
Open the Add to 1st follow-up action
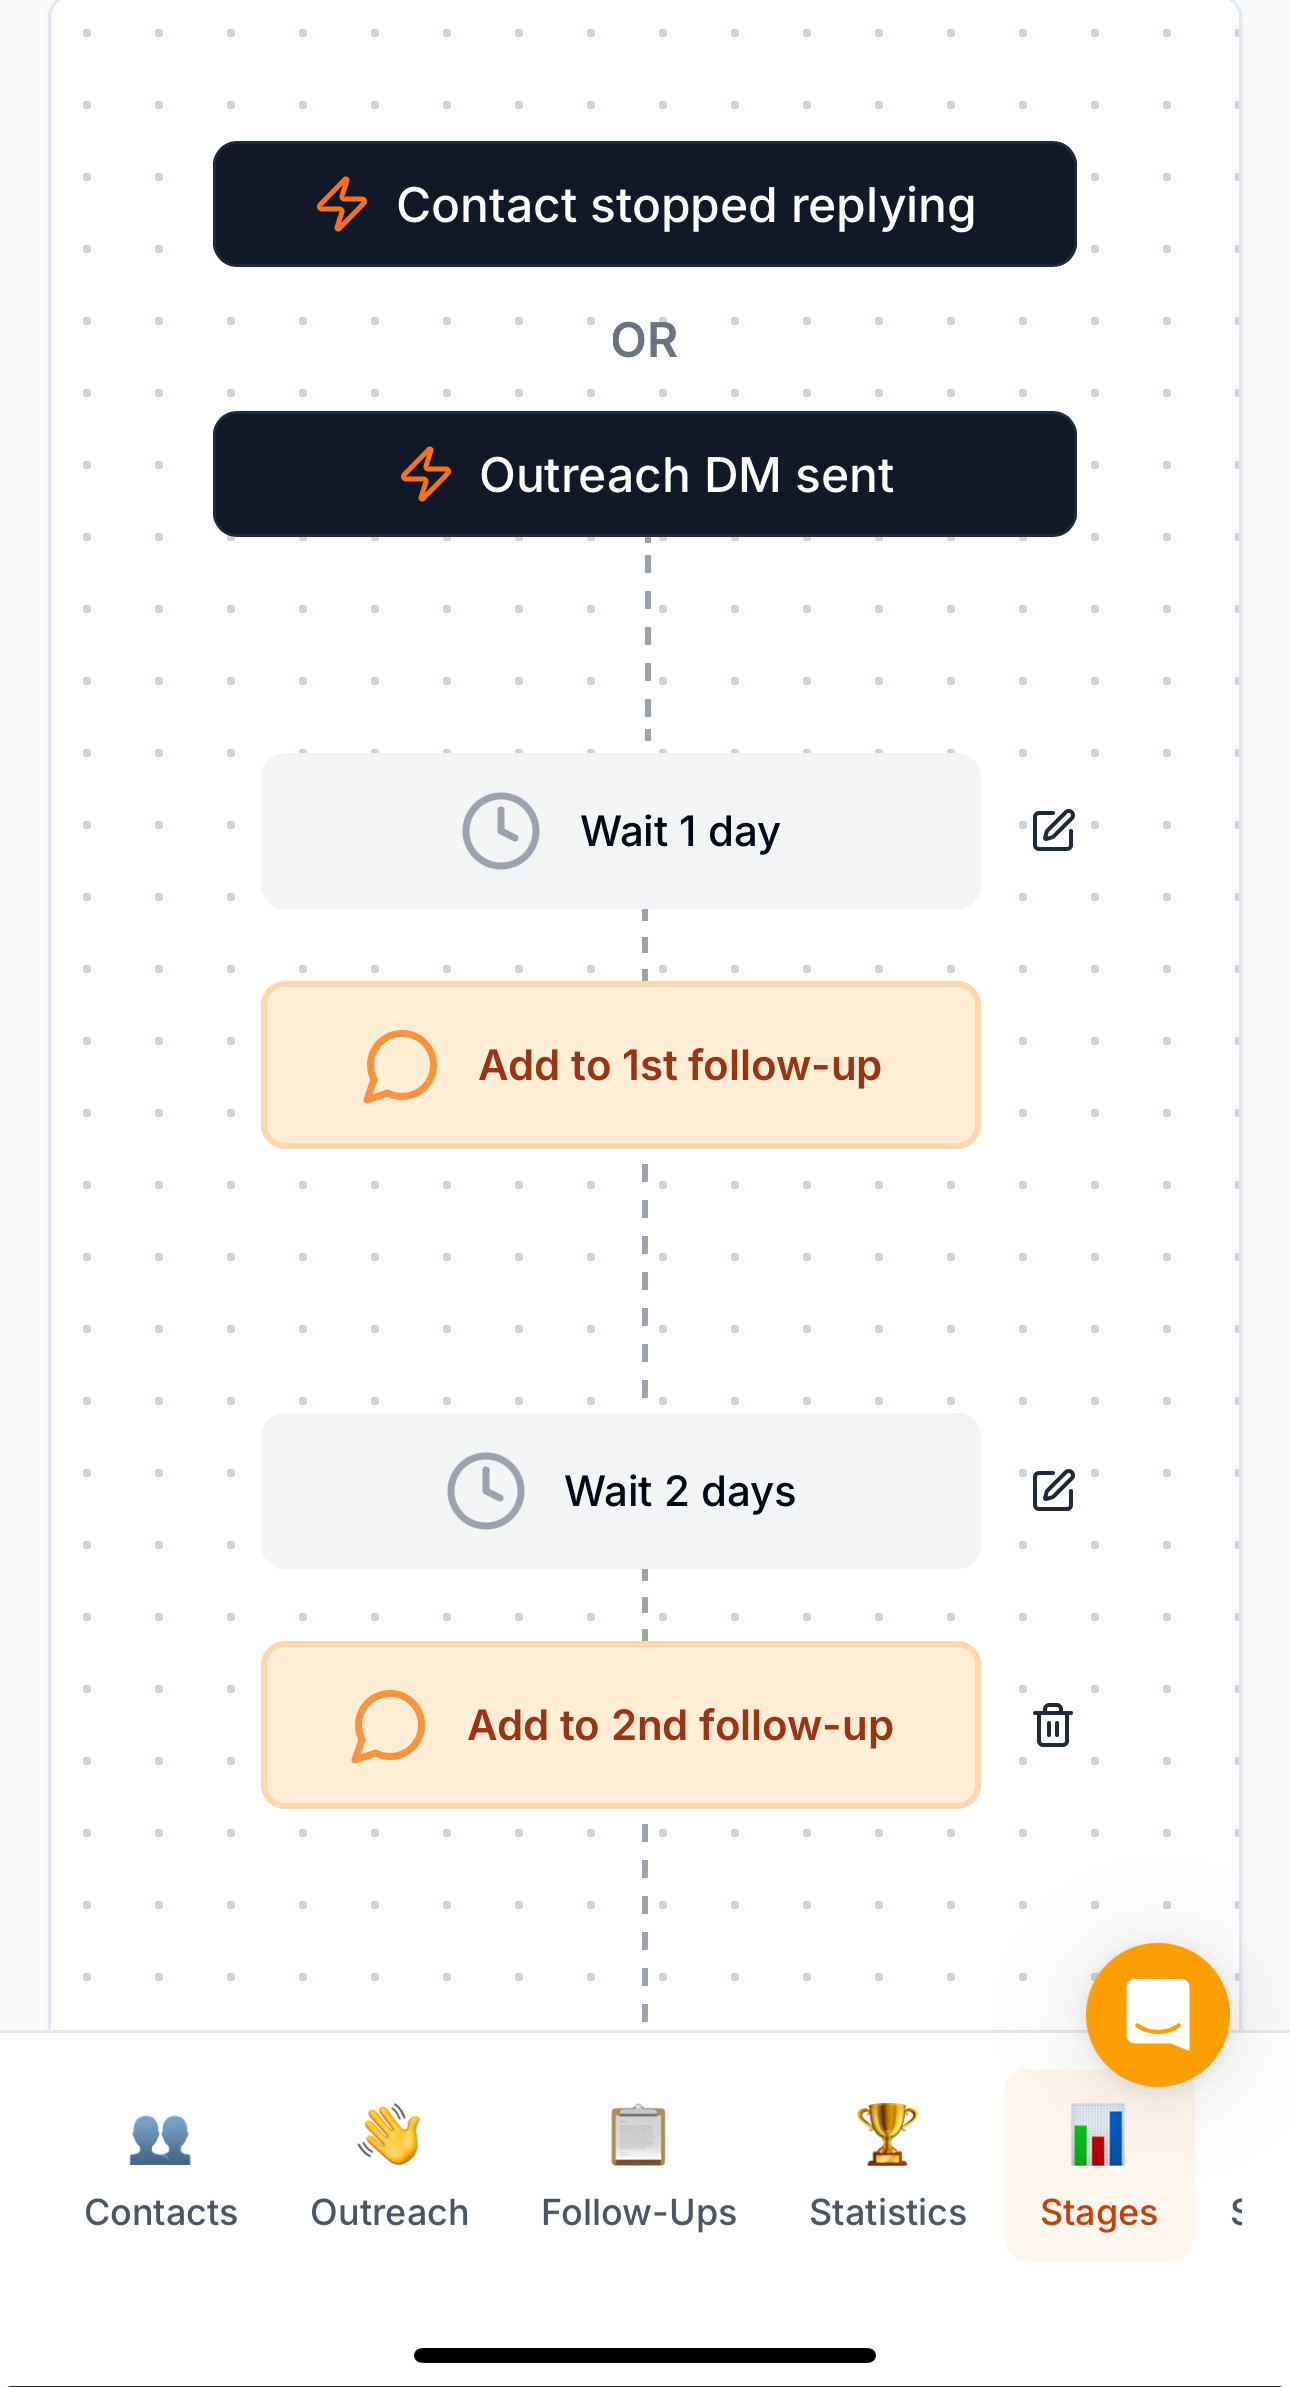(680, 1066)
